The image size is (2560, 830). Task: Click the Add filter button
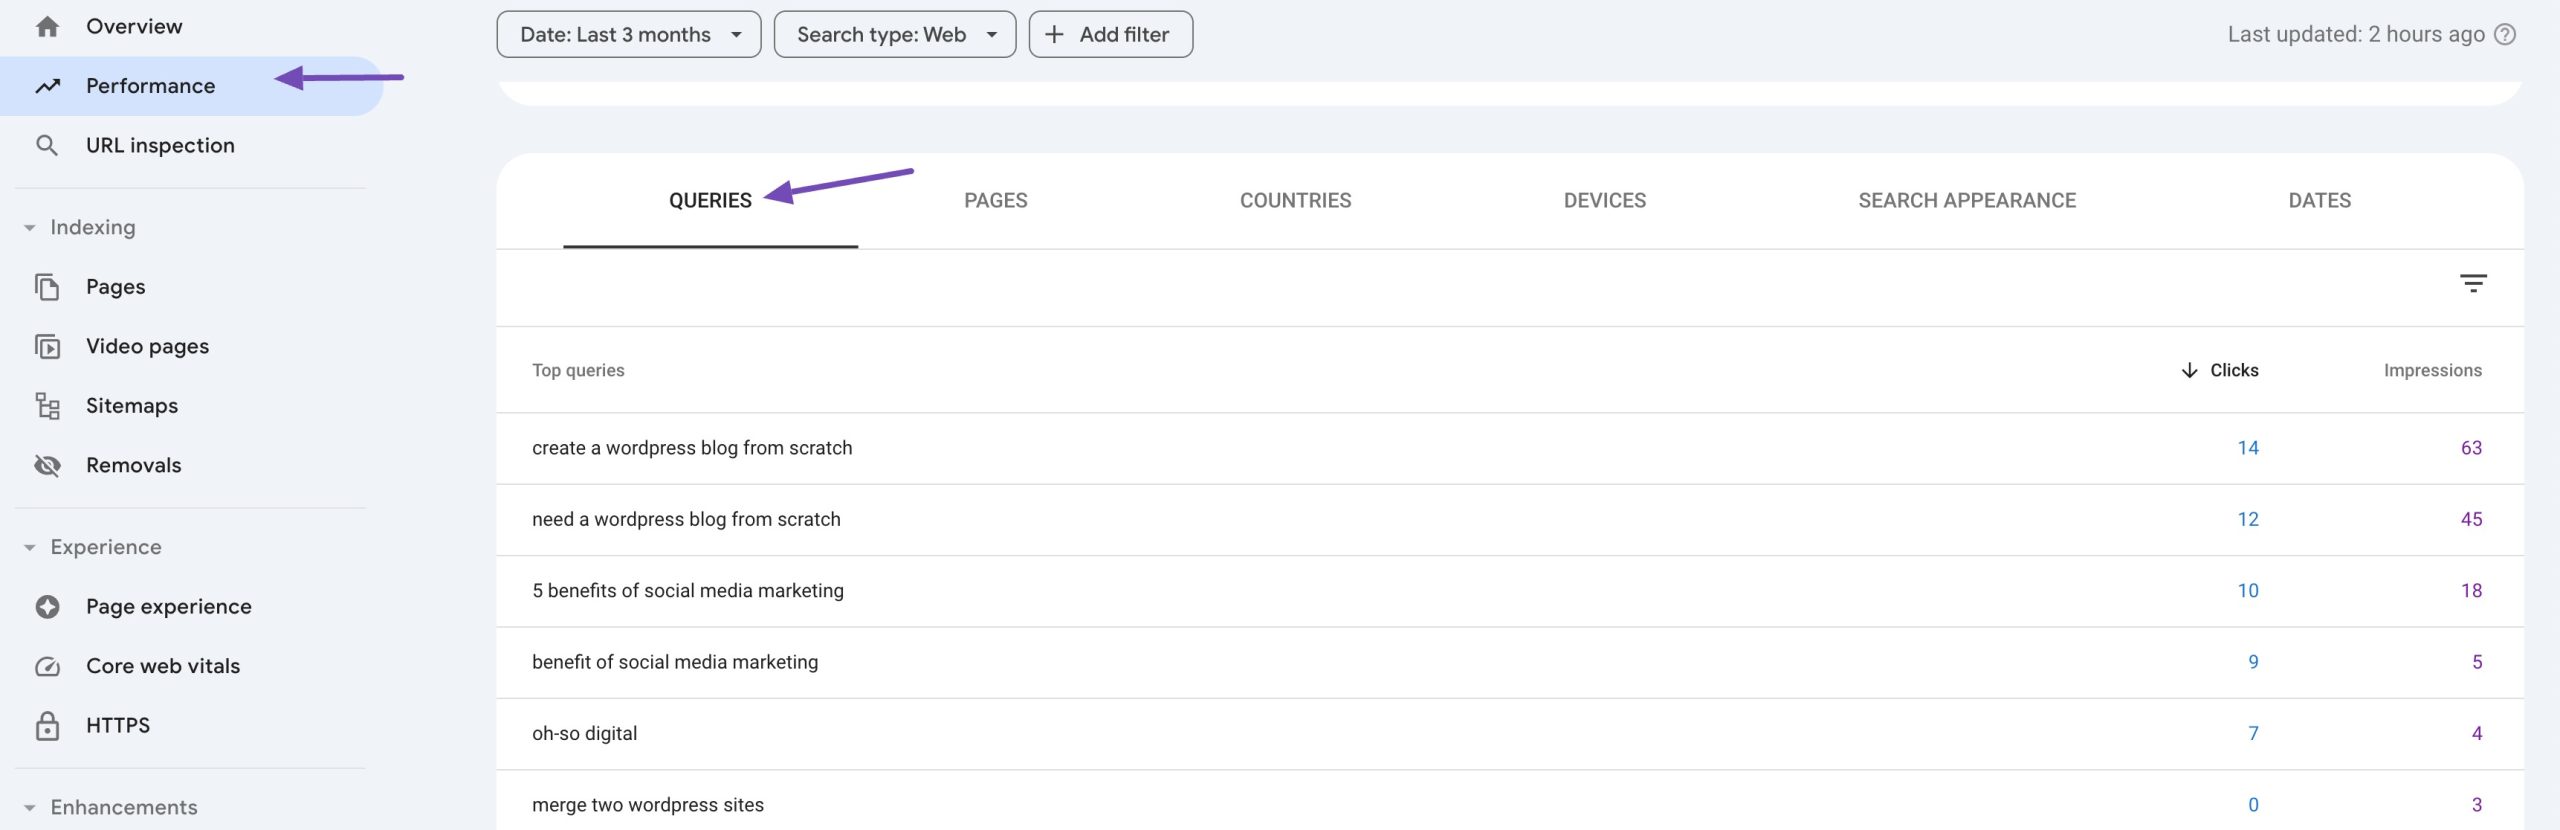click(x=1111, y=35)
